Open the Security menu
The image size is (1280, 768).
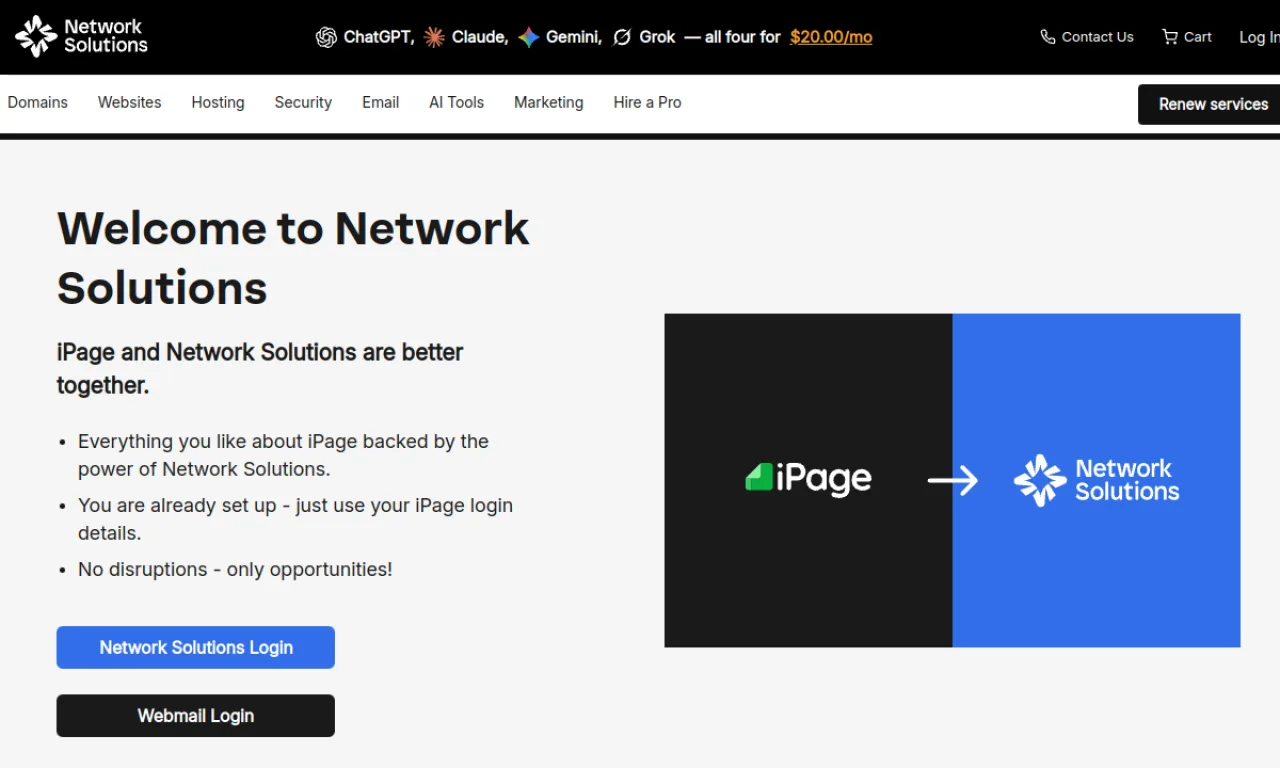(x=303, y=102)
